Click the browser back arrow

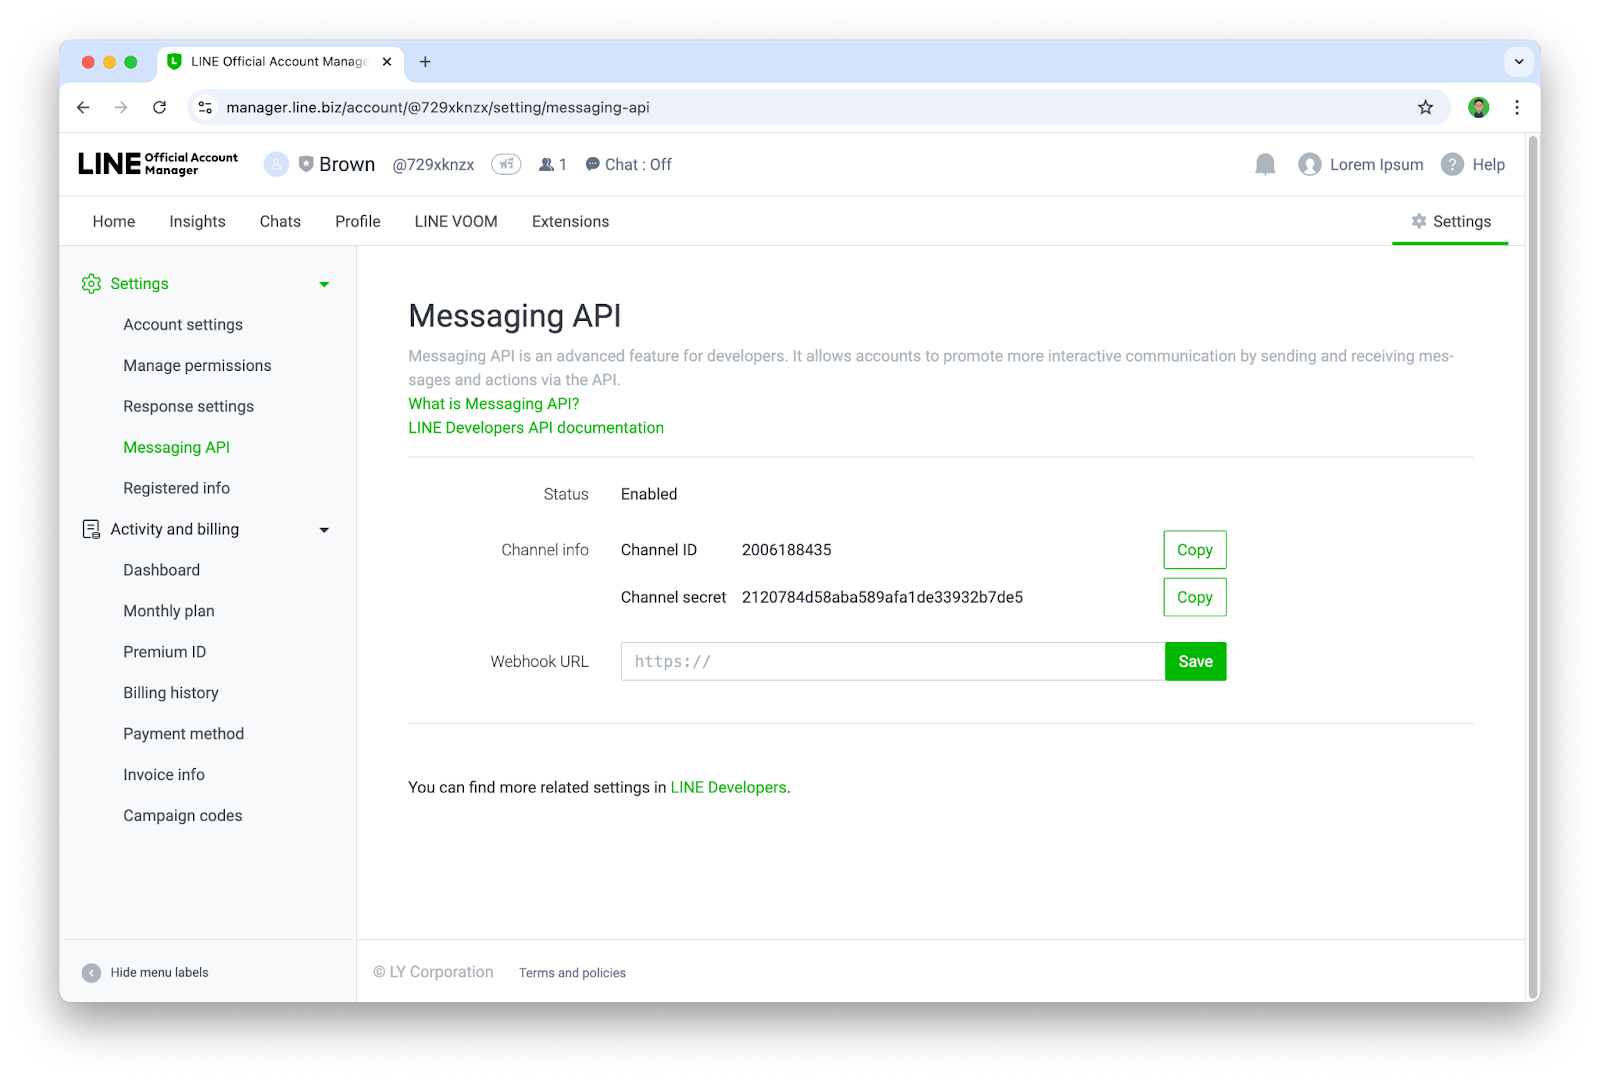point(83,107)
